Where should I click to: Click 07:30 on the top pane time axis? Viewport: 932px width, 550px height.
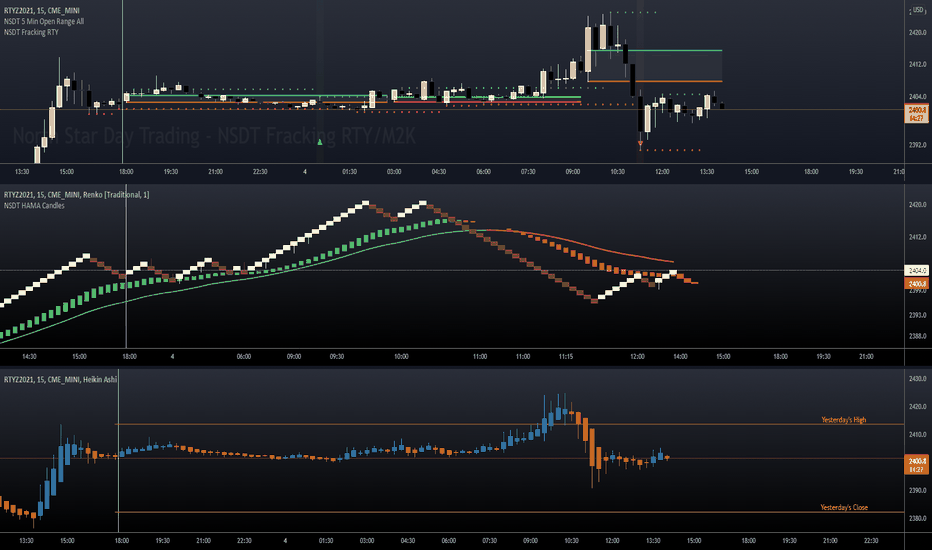tap(528, 172)
